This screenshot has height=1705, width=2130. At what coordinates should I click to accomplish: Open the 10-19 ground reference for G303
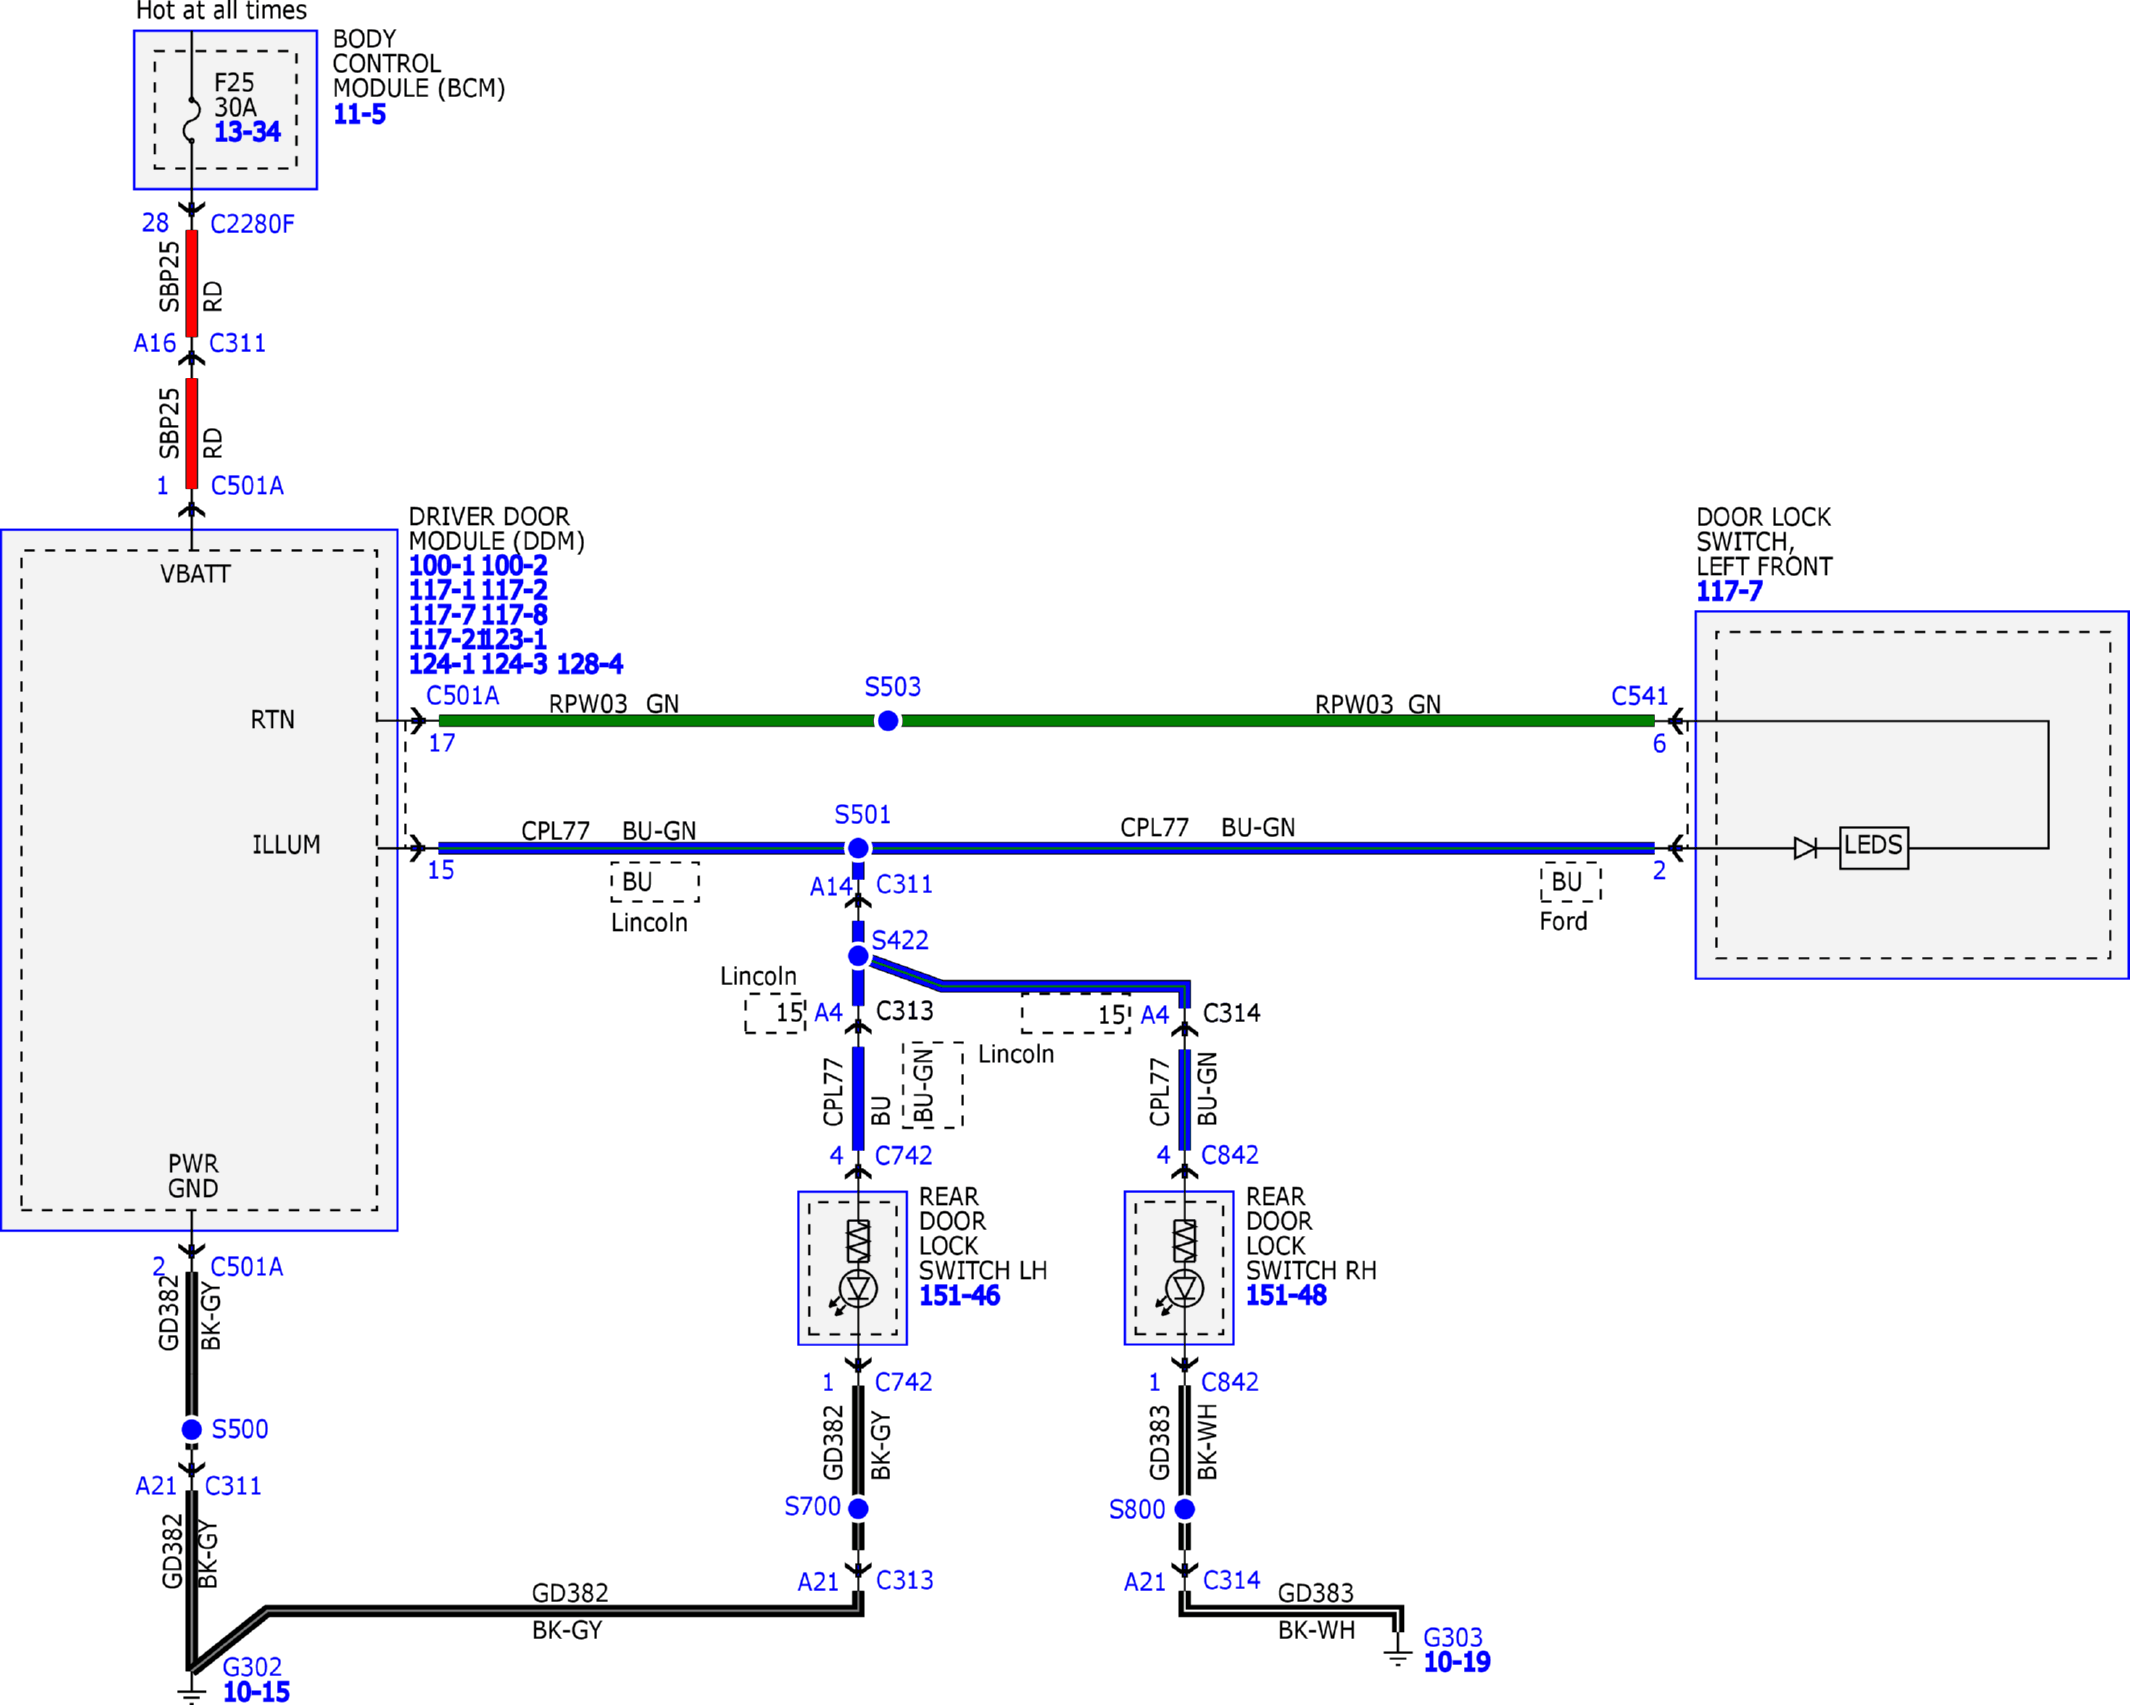click(x=1456, y=1662)
